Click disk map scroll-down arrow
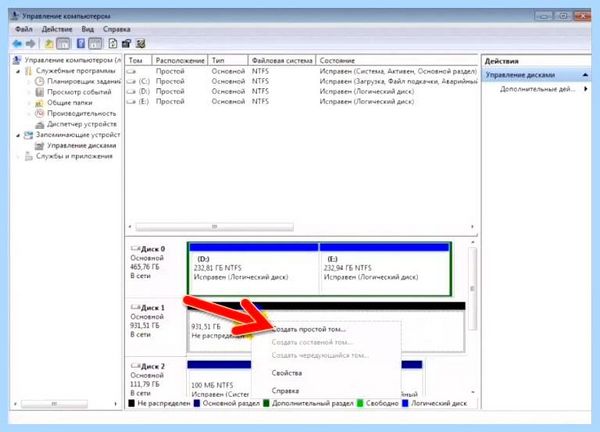The height and width of the screenshot is (432, 600). [x=473, y=392]
